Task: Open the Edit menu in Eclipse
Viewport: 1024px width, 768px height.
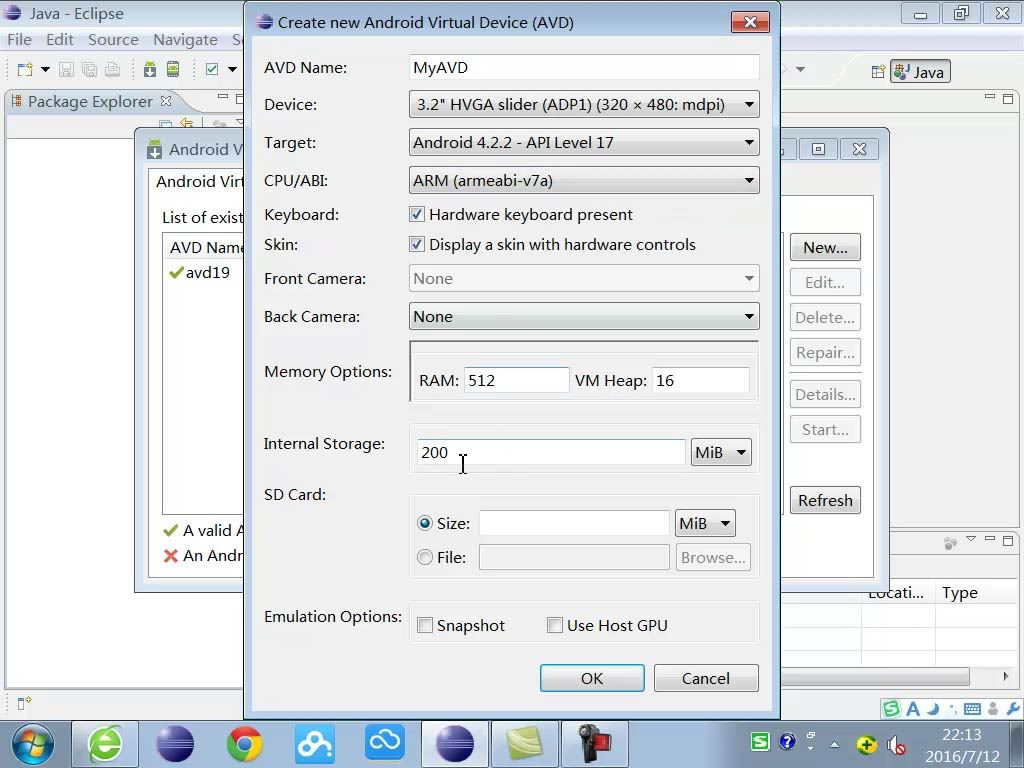Action: (59, 40)
